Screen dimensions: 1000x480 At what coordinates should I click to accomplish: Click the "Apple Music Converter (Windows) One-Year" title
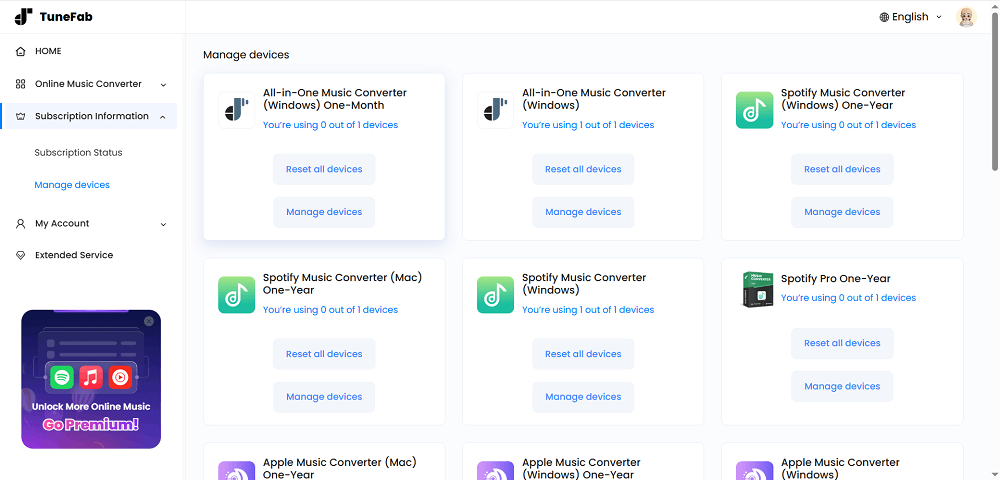(581, 468)
